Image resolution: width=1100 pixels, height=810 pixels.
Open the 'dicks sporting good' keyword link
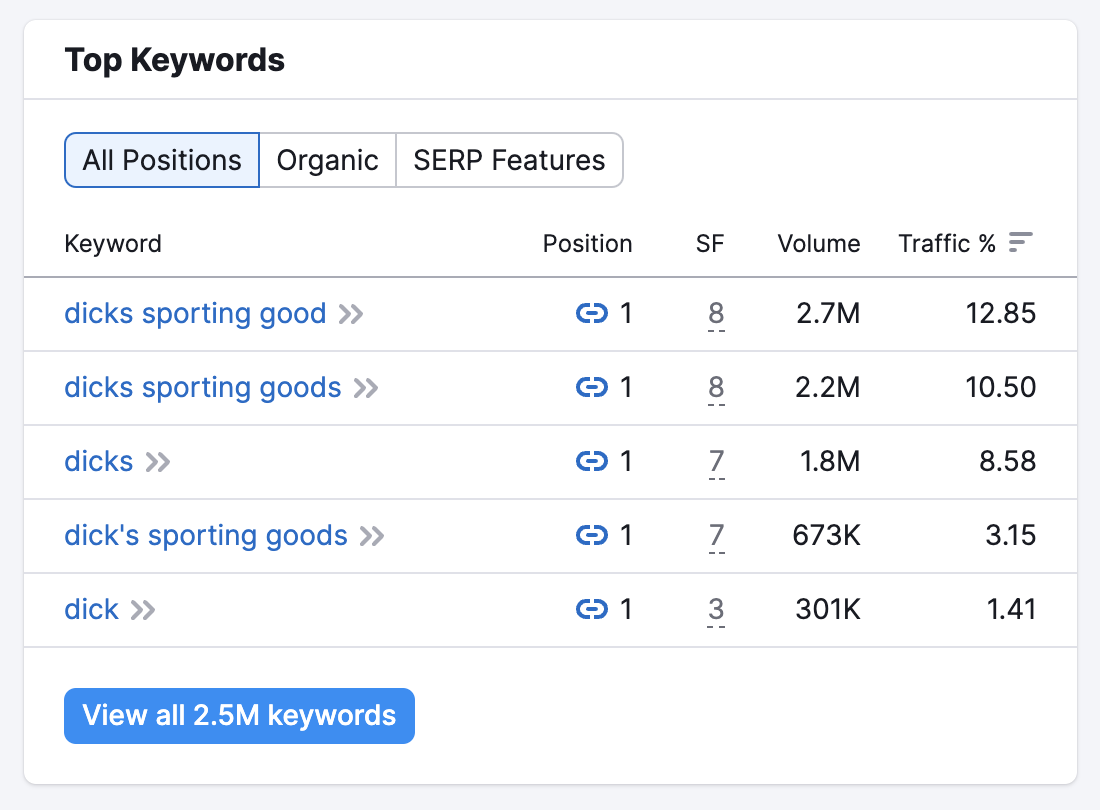[x=195, y=313]
